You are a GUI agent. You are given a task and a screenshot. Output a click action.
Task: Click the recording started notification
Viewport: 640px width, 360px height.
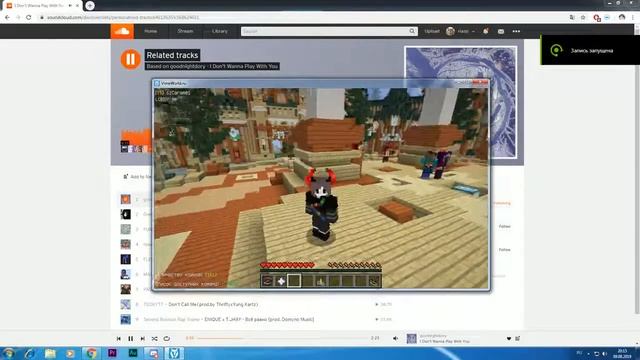(x=590, y=50)
